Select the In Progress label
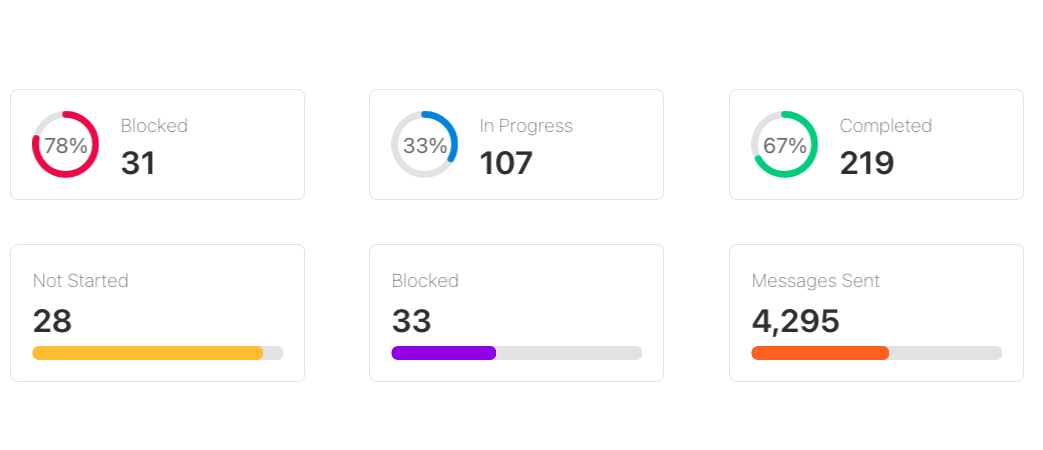Viewport: 1043px width, 450px height. coord(526,126)
